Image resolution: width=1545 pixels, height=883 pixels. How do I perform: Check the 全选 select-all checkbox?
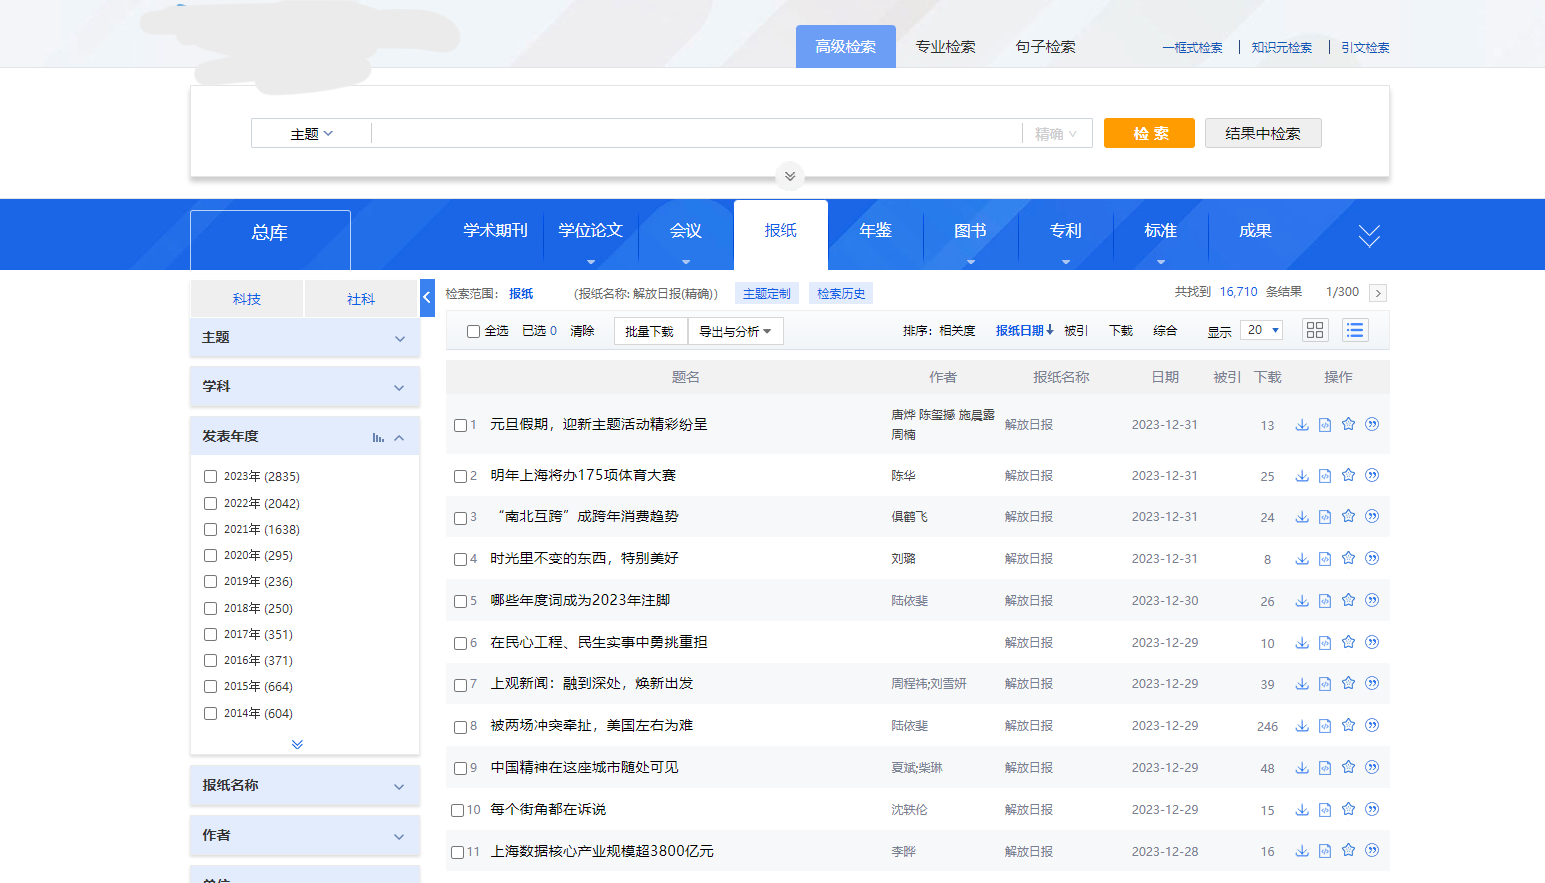pos(473,331)
